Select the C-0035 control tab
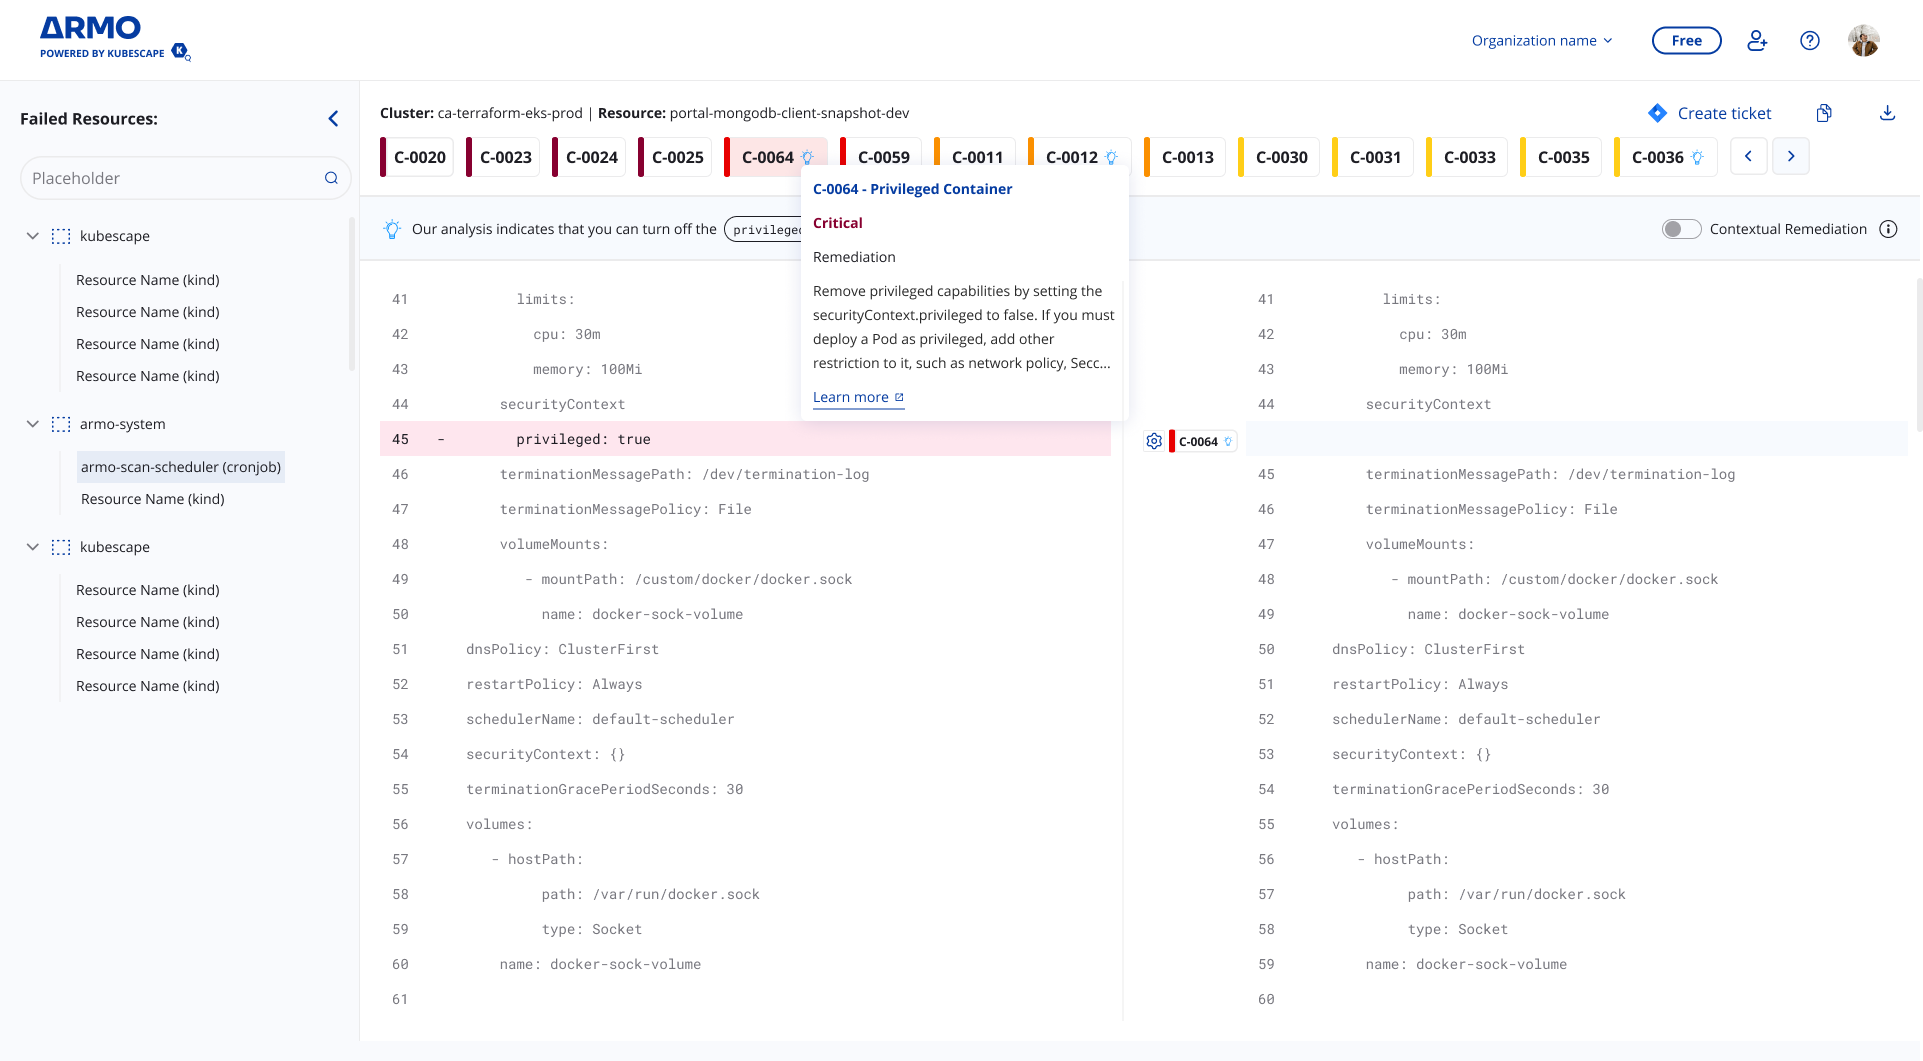The width and height of the screenshot is (1923, 1061). (x=1561, y=157)
